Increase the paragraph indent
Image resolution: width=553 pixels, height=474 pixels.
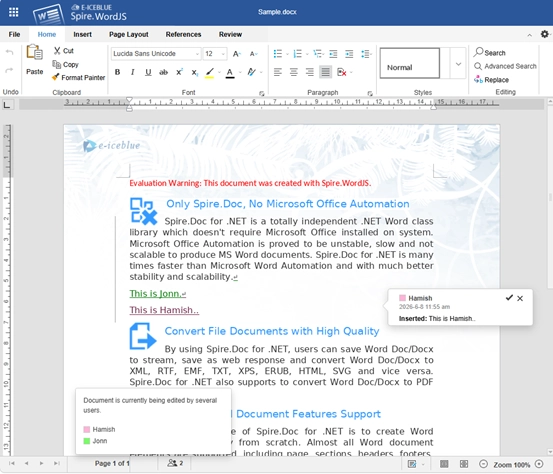[x=349, y=54]
